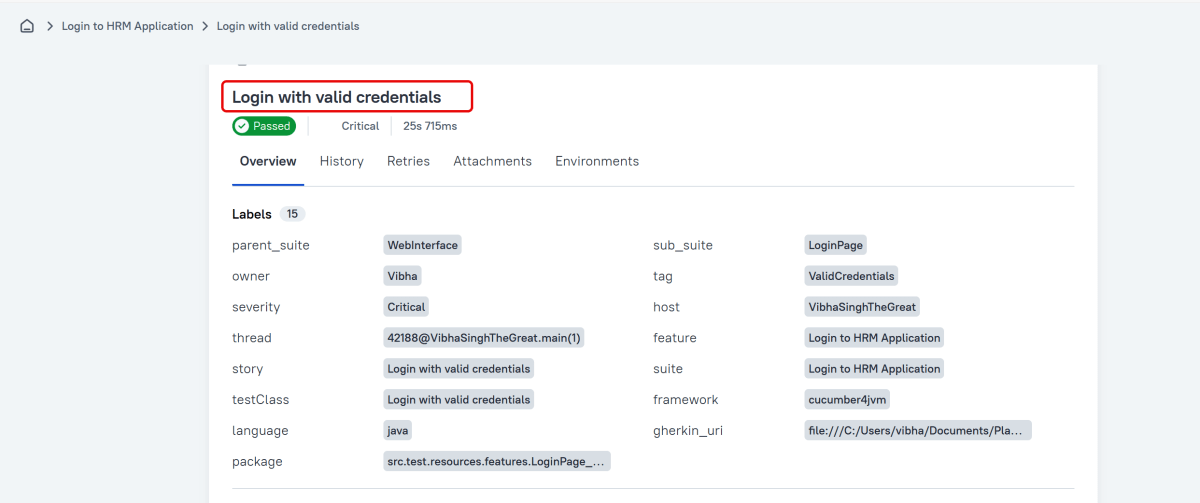Click the truncated gherkin_uri file path
The height and width of the screenshot is (503, 1200).
[x=917, y=431]
